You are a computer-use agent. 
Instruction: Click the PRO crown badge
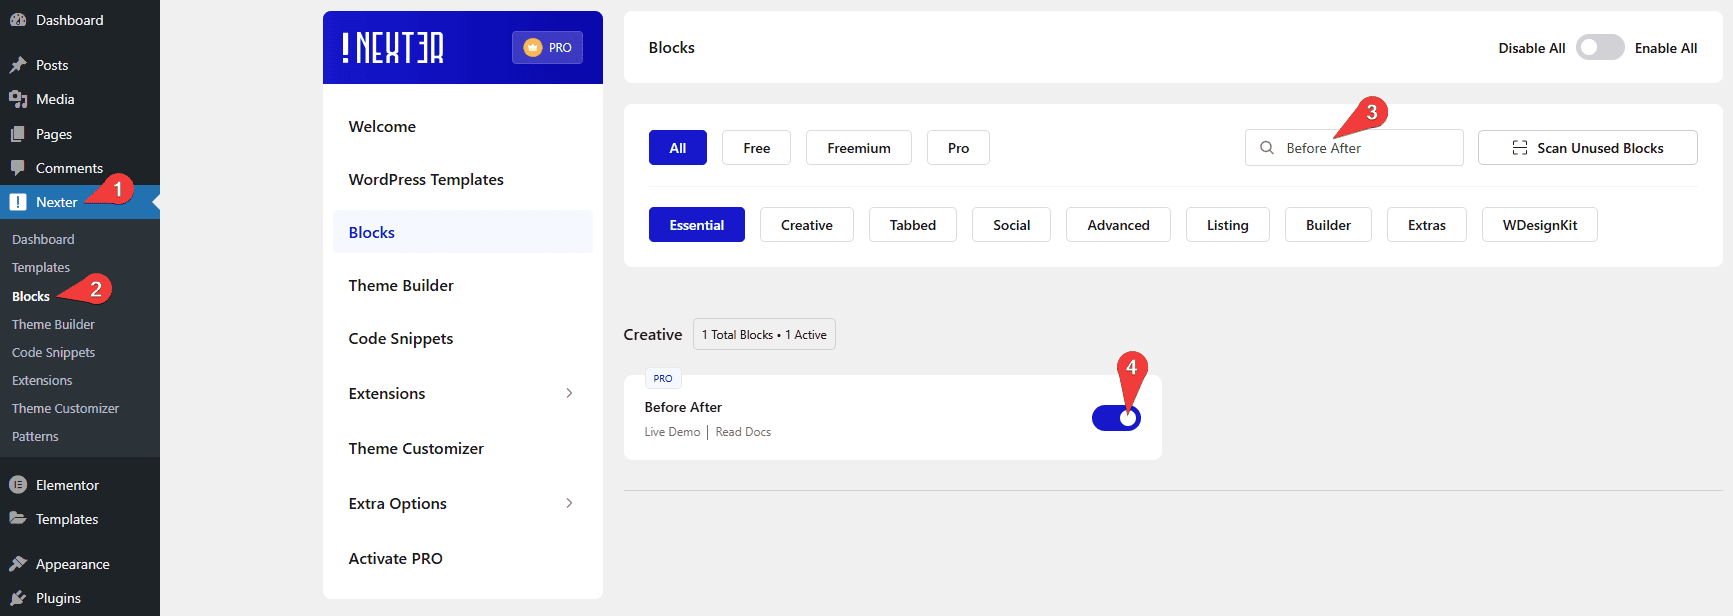(547, 48)
